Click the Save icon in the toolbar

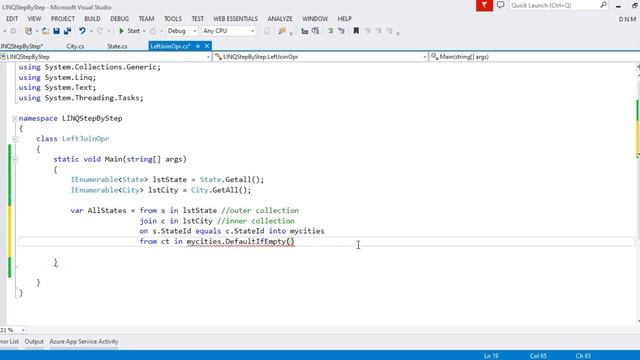tap(56, 31)
